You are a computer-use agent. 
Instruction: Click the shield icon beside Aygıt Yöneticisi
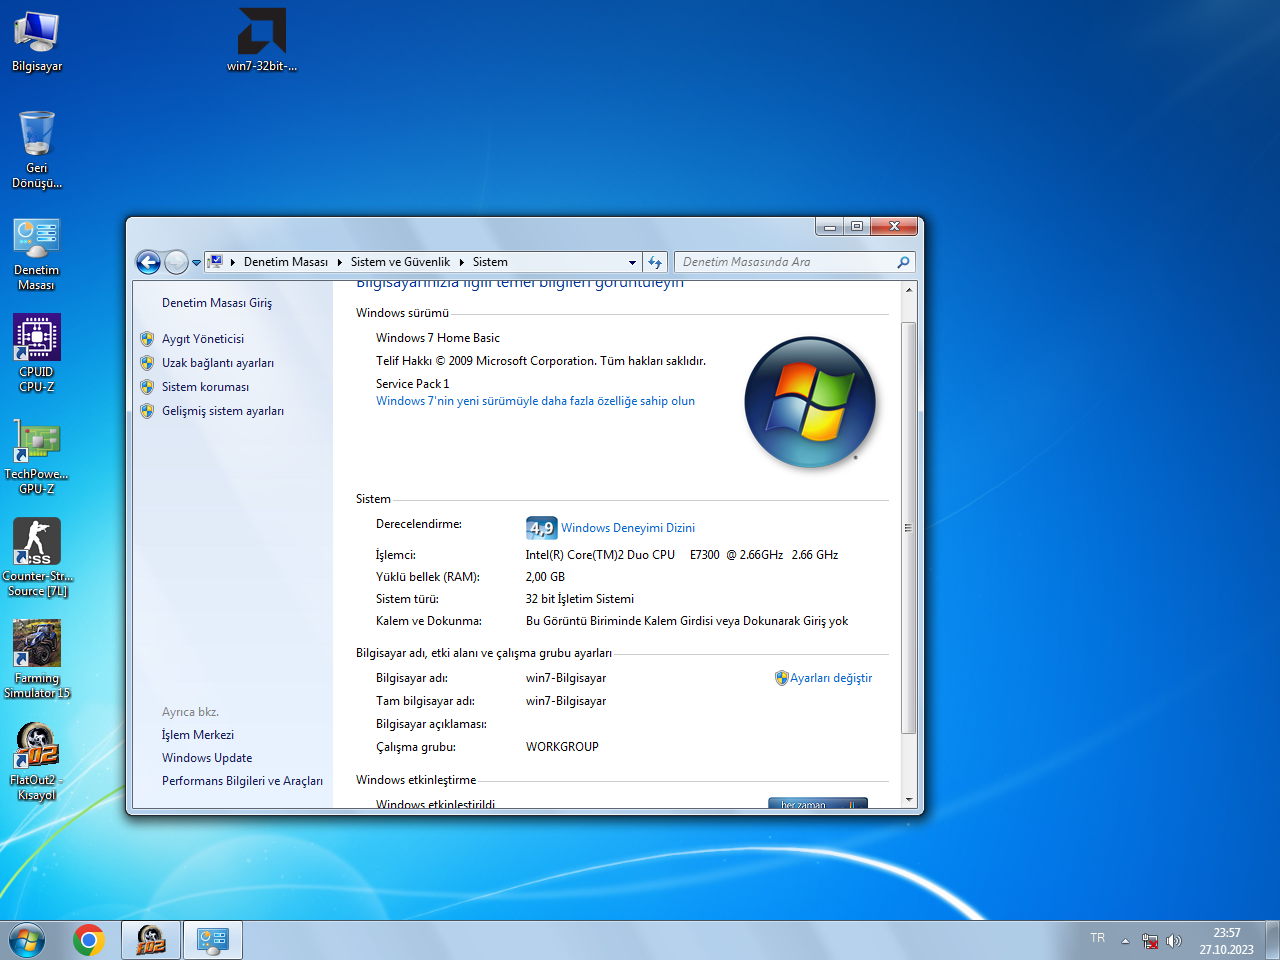[x=147, y=339]
